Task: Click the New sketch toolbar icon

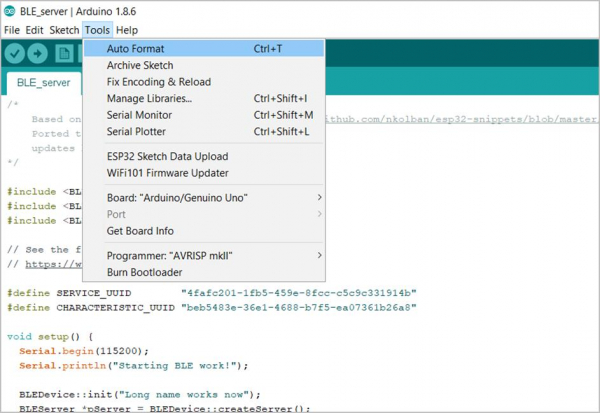Action: point(63,53)
